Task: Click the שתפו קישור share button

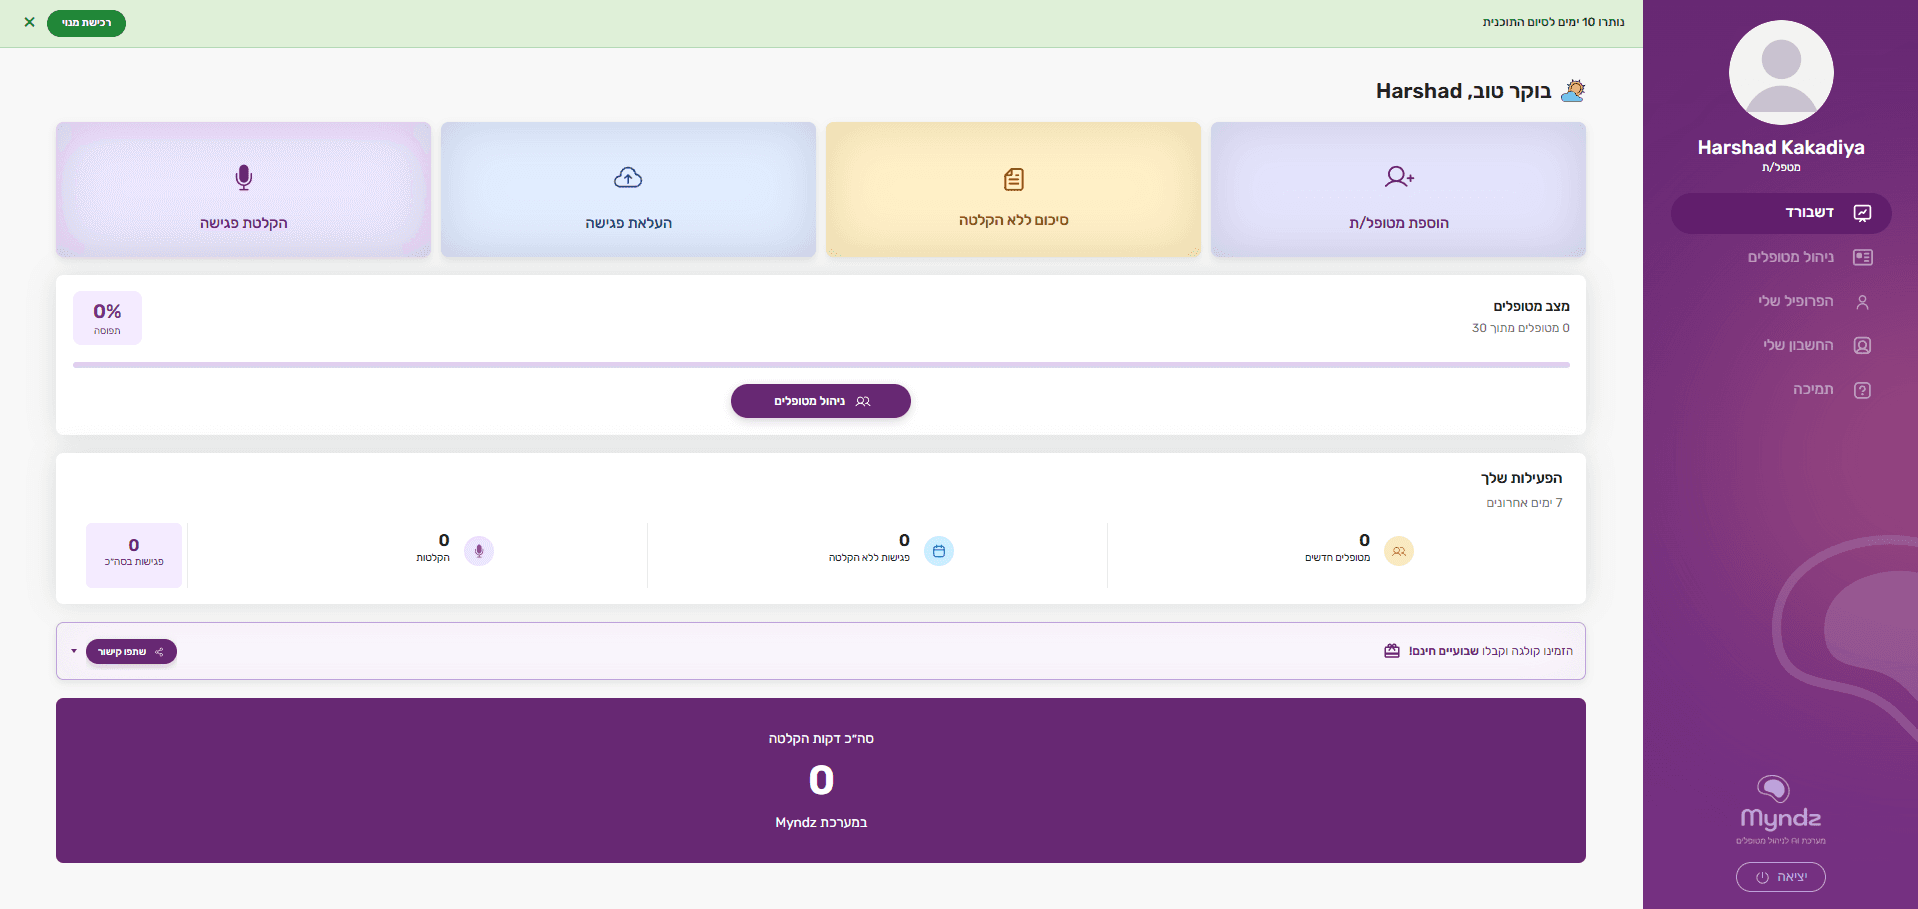Action: click(x=131, y=652)
